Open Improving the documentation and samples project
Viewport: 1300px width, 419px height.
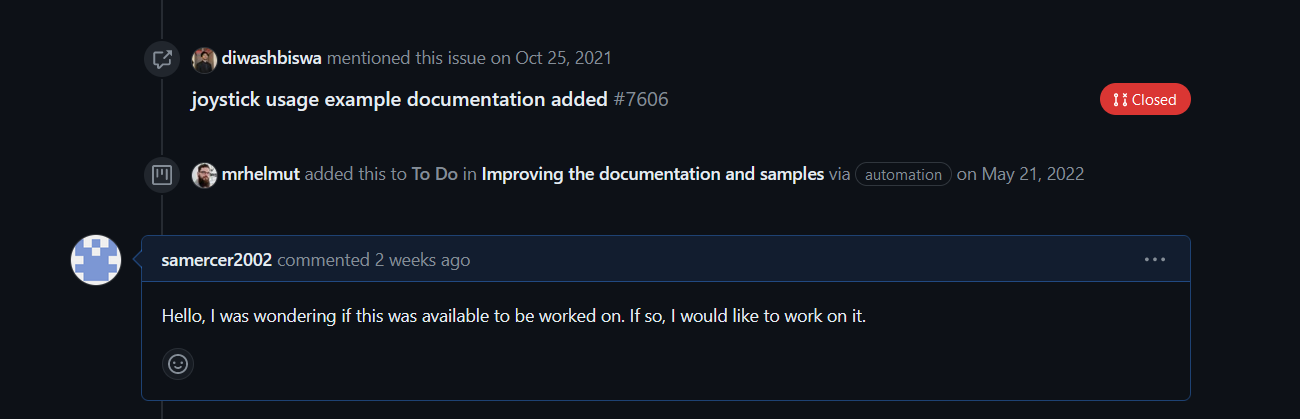point(653,174)
